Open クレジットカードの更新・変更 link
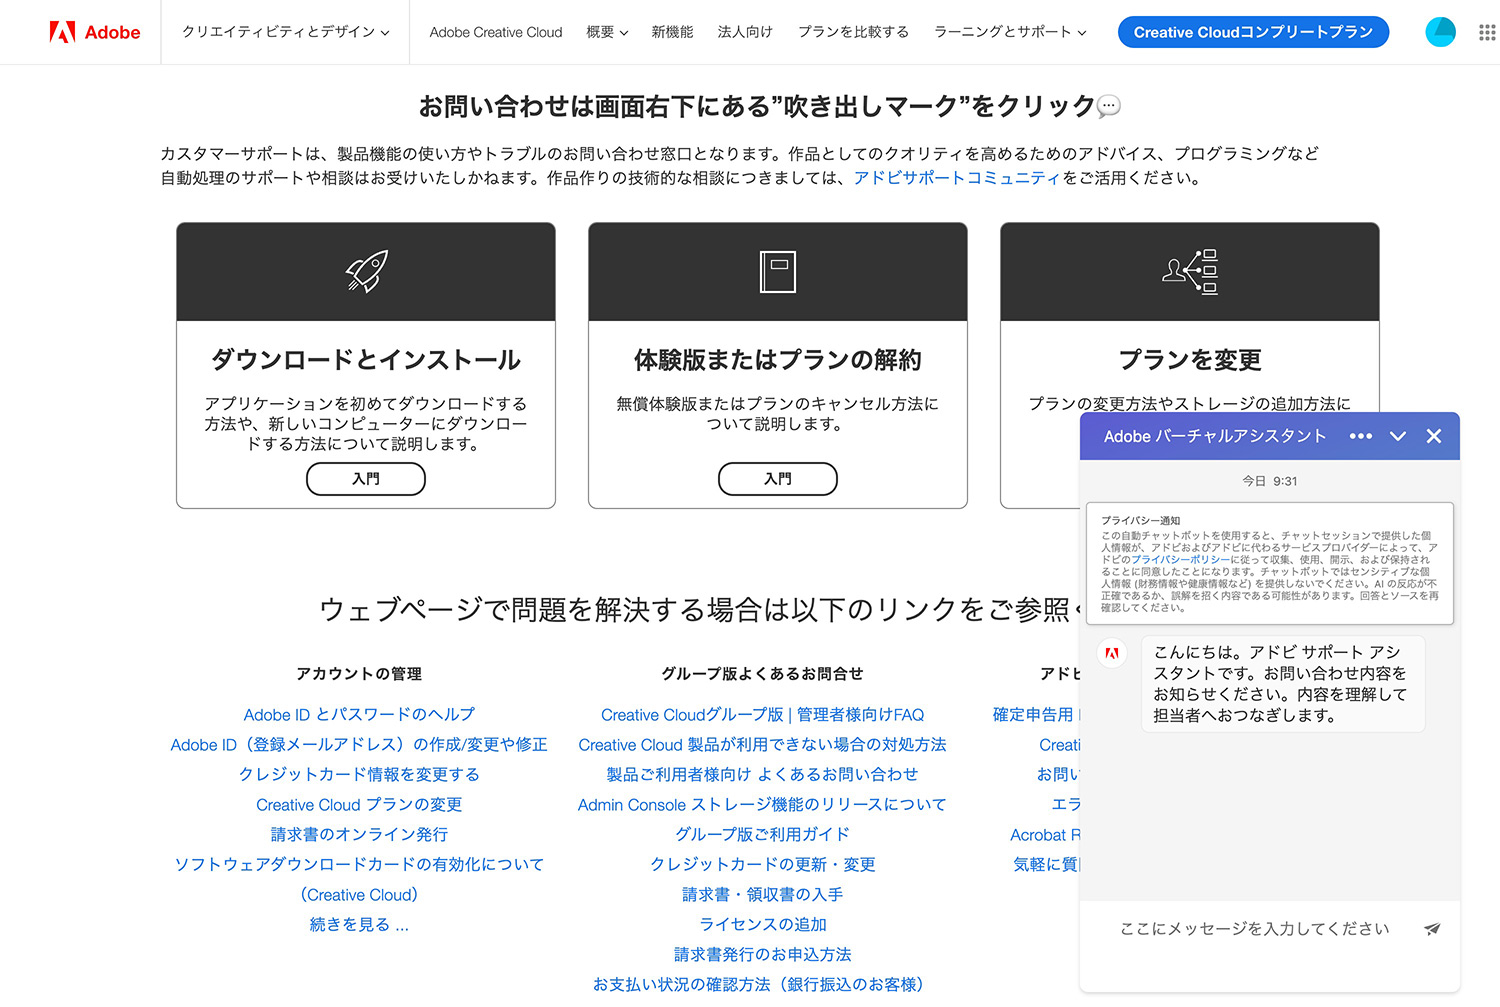This screenshot has height=1007, width=1500. 762,865
